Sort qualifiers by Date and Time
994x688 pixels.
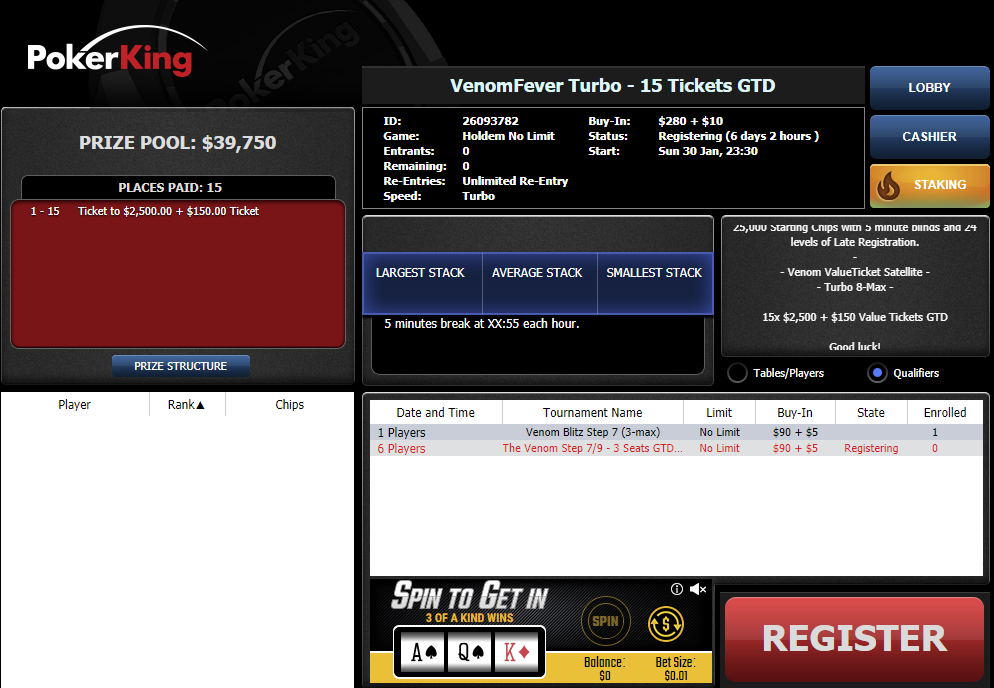[436, 412]
